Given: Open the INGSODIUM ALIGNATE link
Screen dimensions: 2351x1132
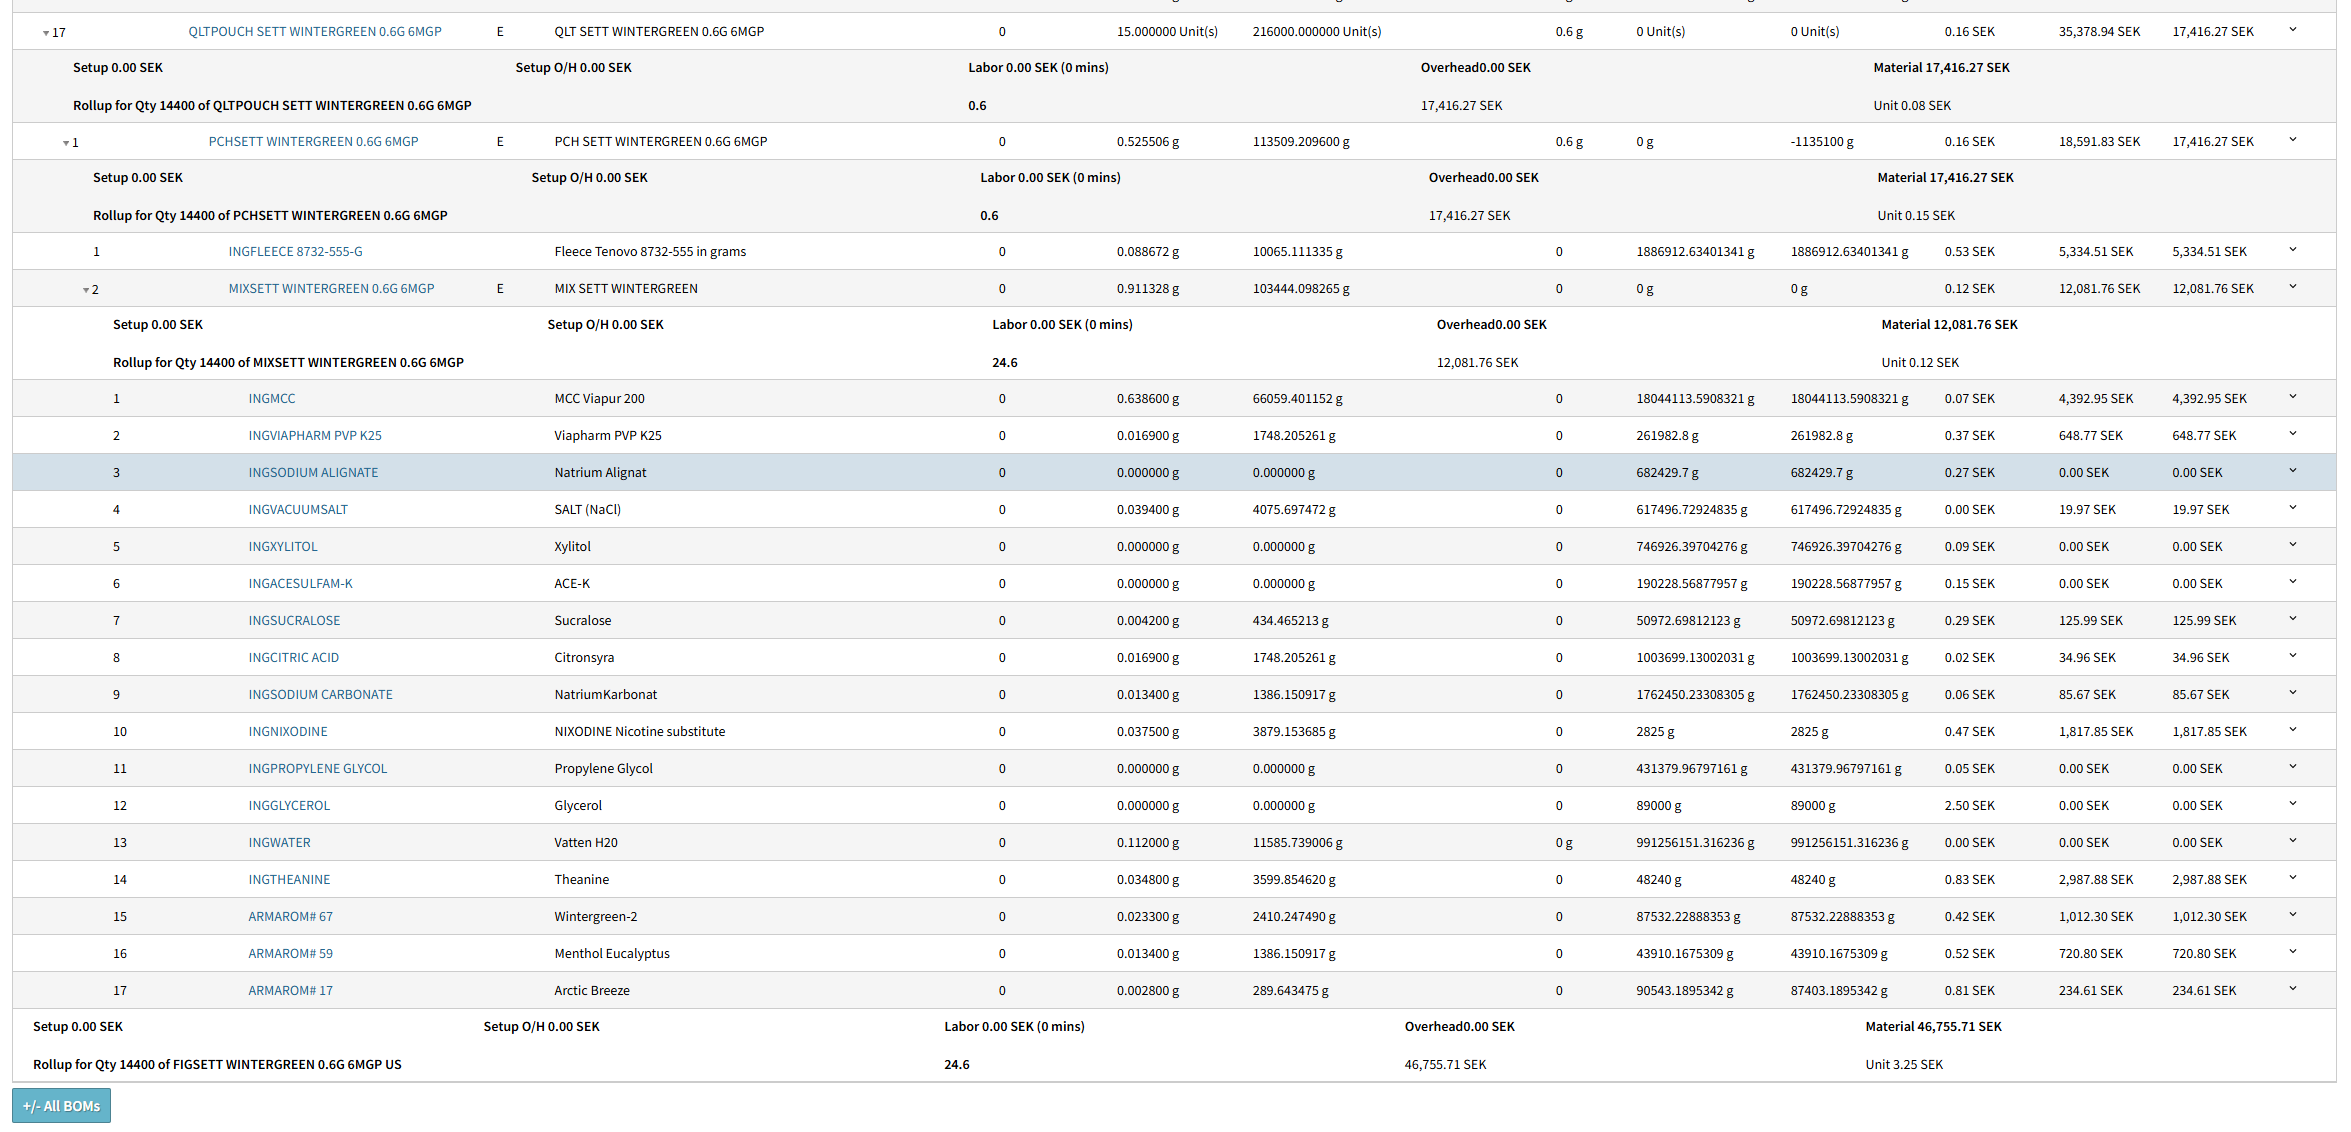Looking at the screenshot, I should (x=313, y=473).
